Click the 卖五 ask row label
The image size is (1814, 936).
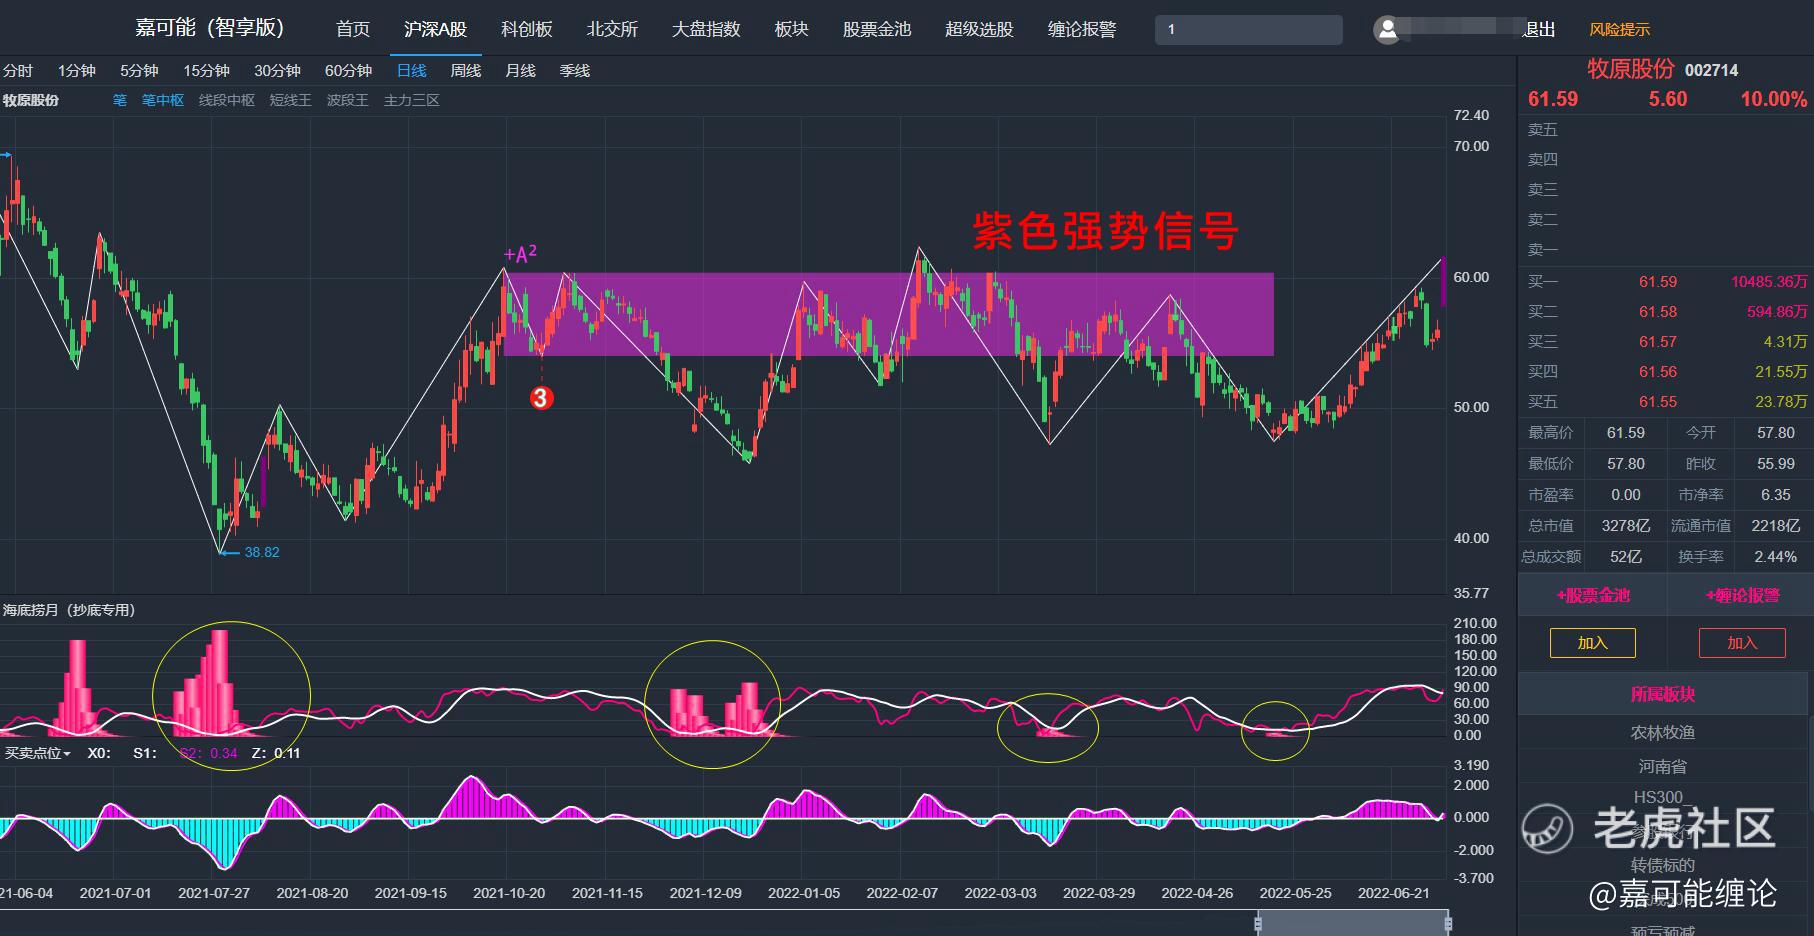point(1543,130)
